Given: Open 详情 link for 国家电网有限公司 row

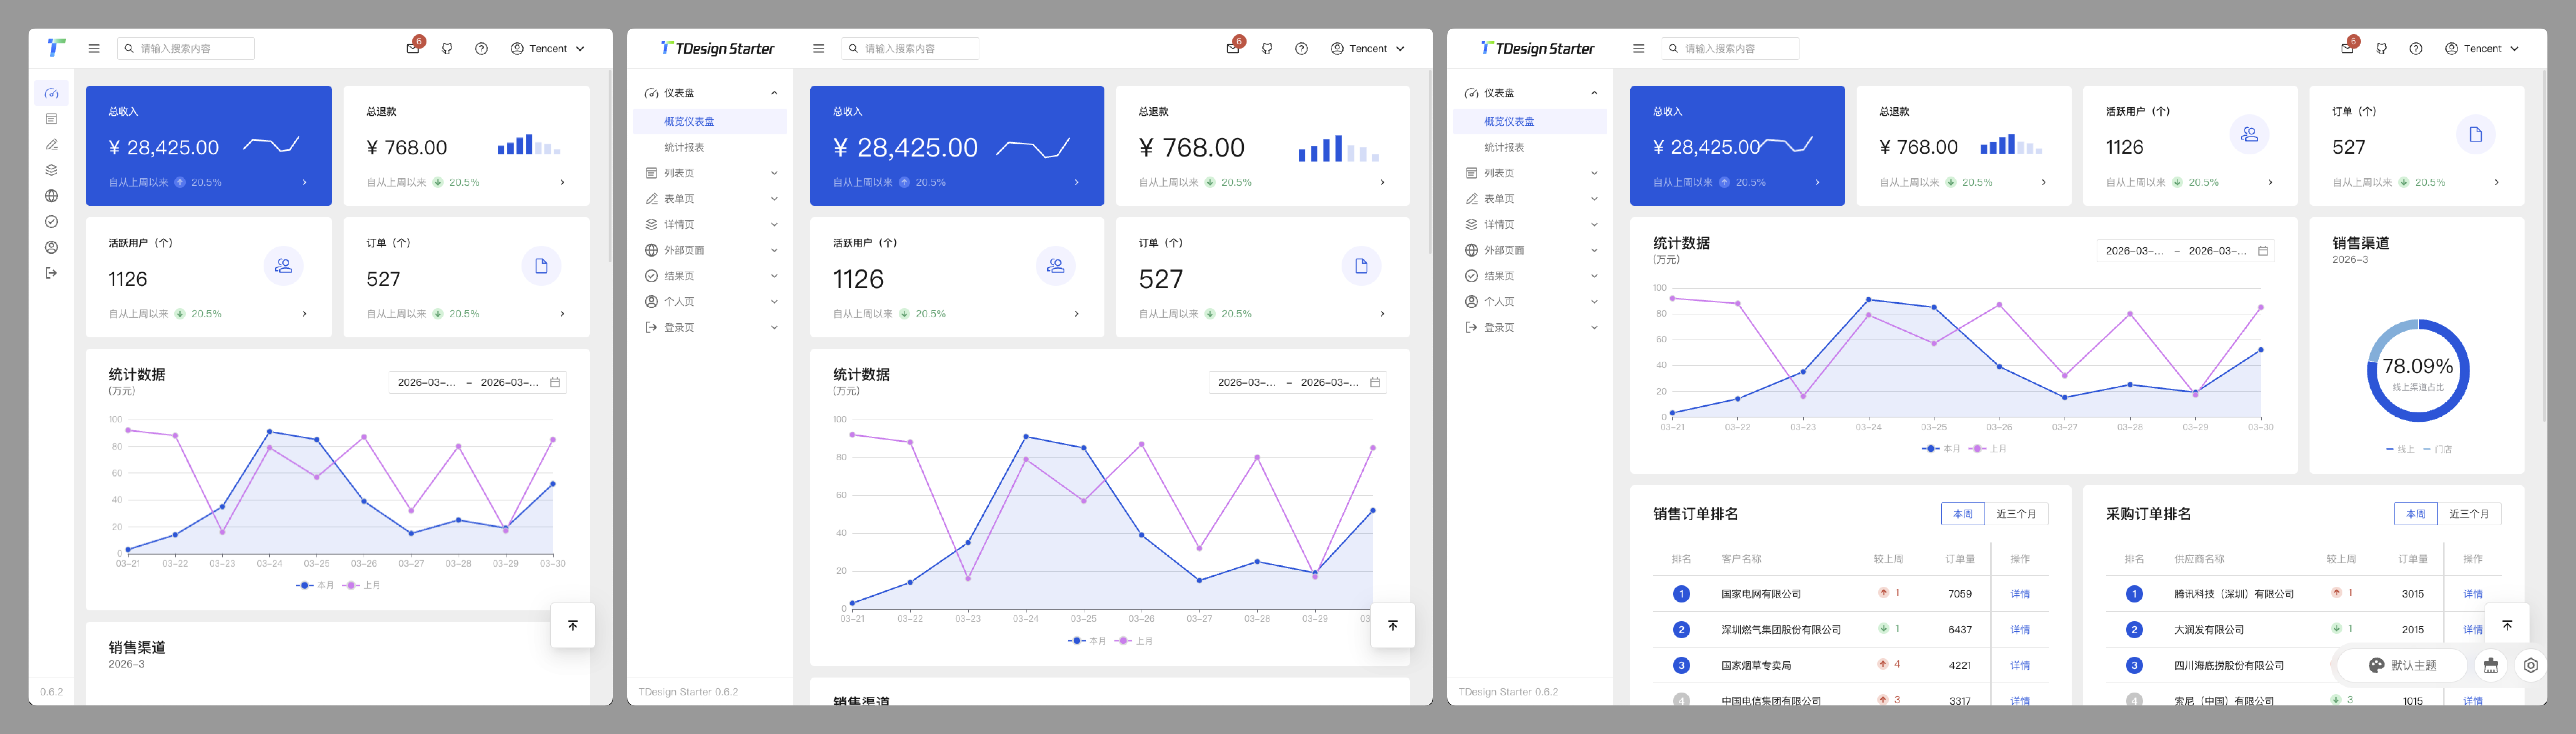Looking at the screenshot, I should [x=2020, y=594].
